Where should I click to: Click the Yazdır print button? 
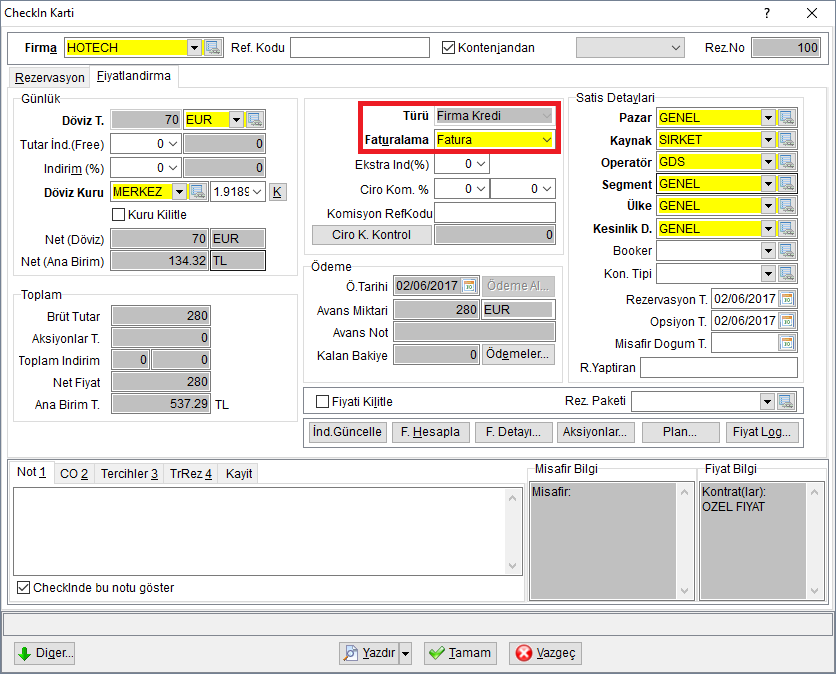point(369,653)
